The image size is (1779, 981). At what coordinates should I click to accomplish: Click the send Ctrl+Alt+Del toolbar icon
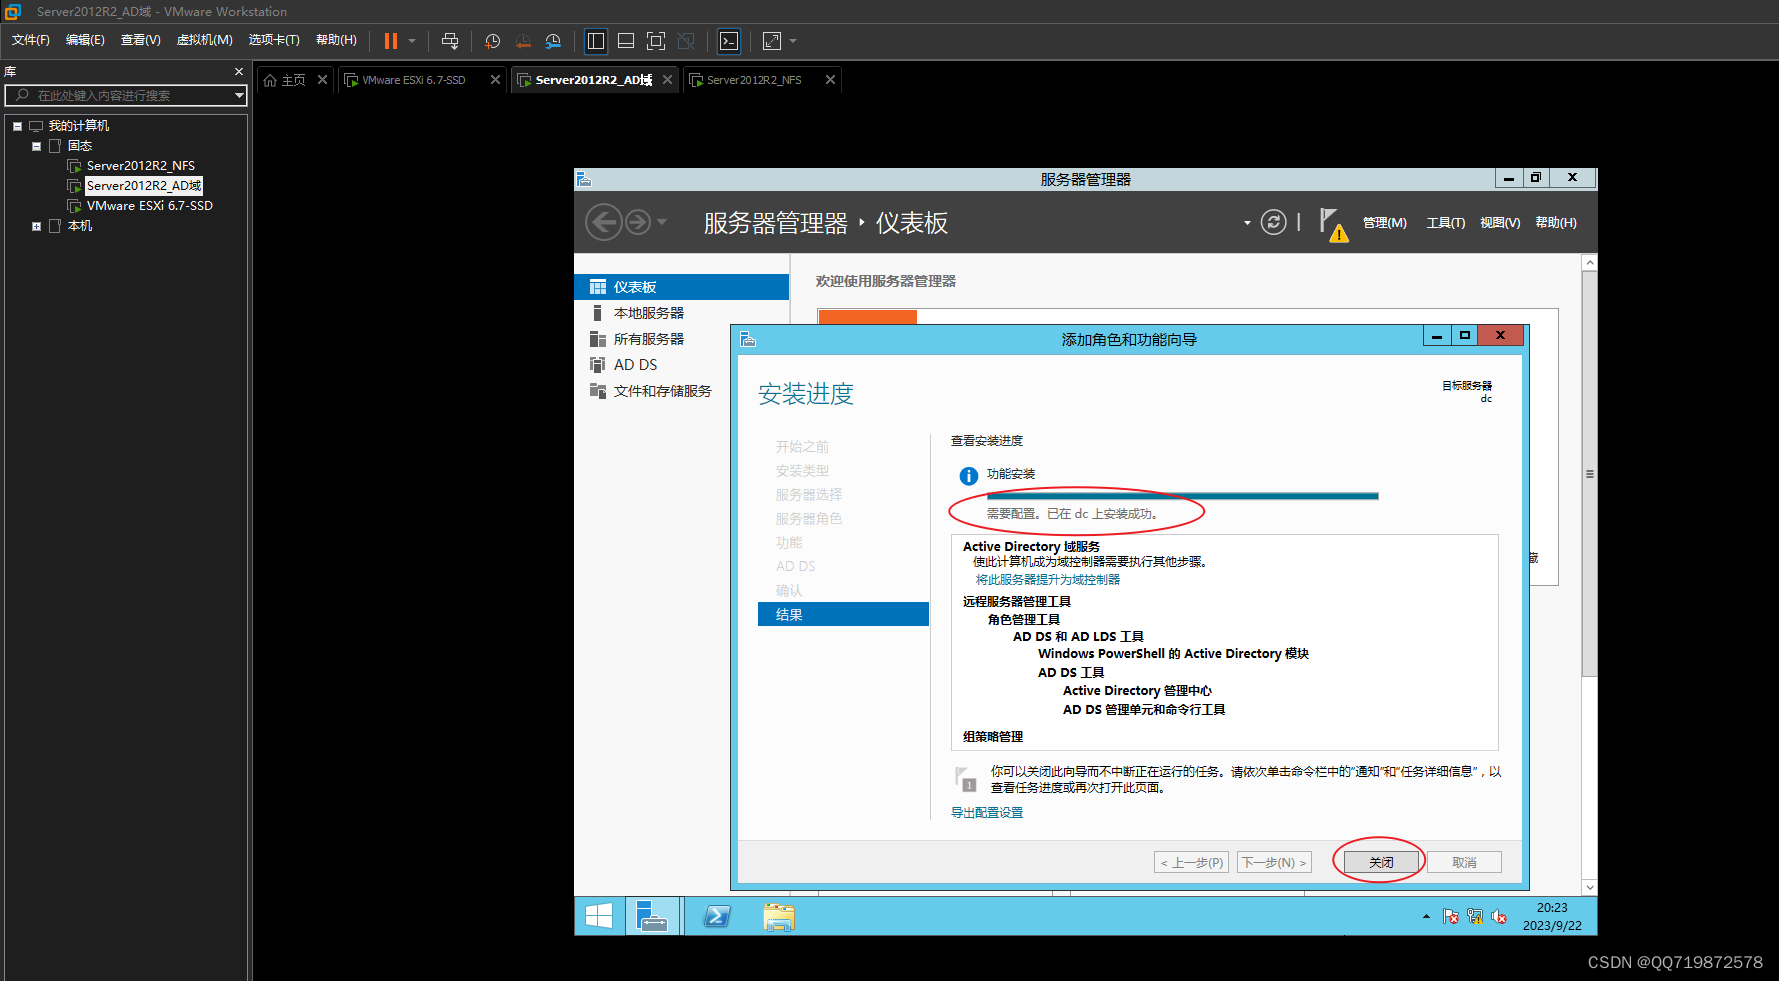(x=450, y=41)
